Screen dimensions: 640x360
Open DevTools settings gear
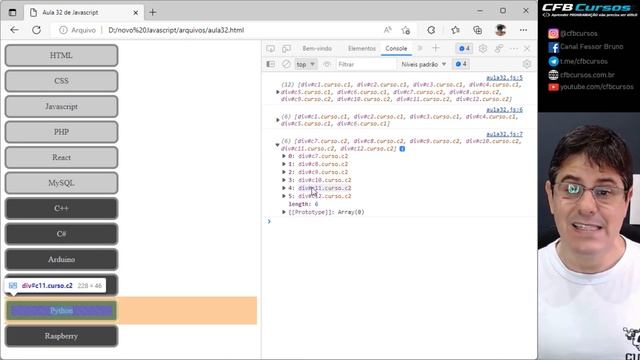point(483,49)
